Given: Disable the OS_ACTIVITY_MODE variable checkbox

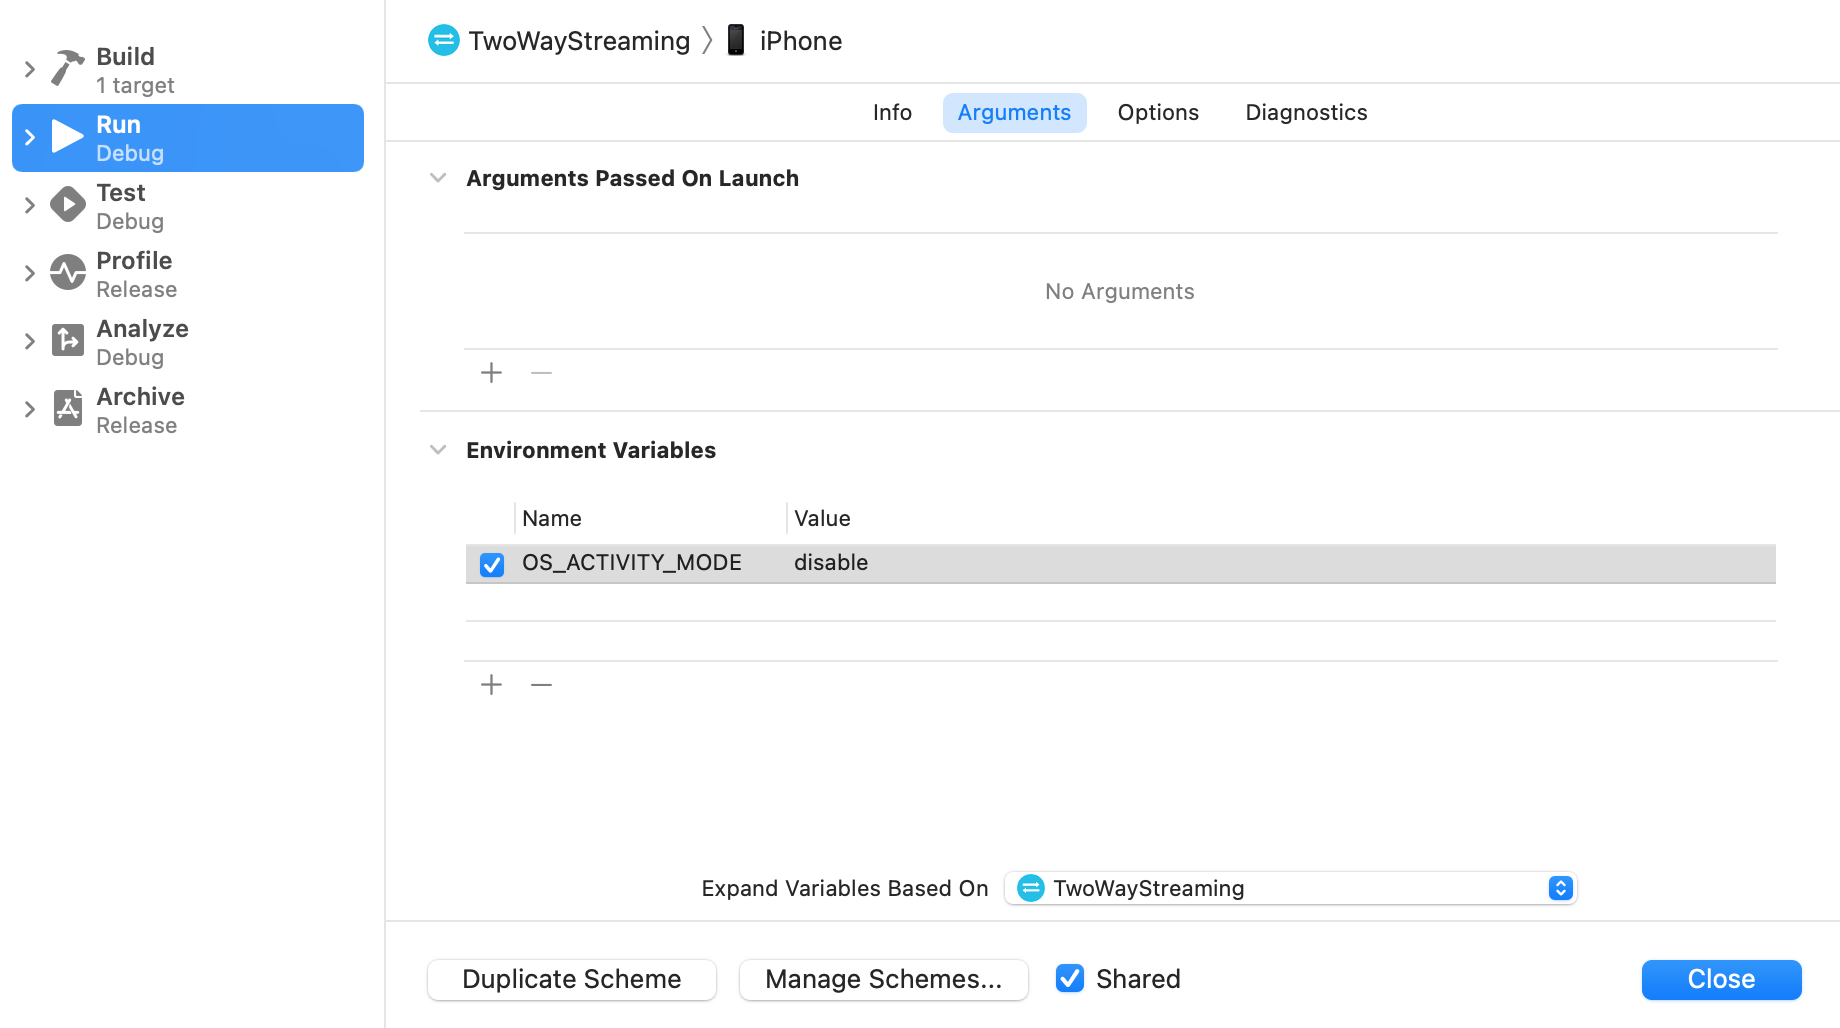Looking at the screenshot, I should coord(492,564).
